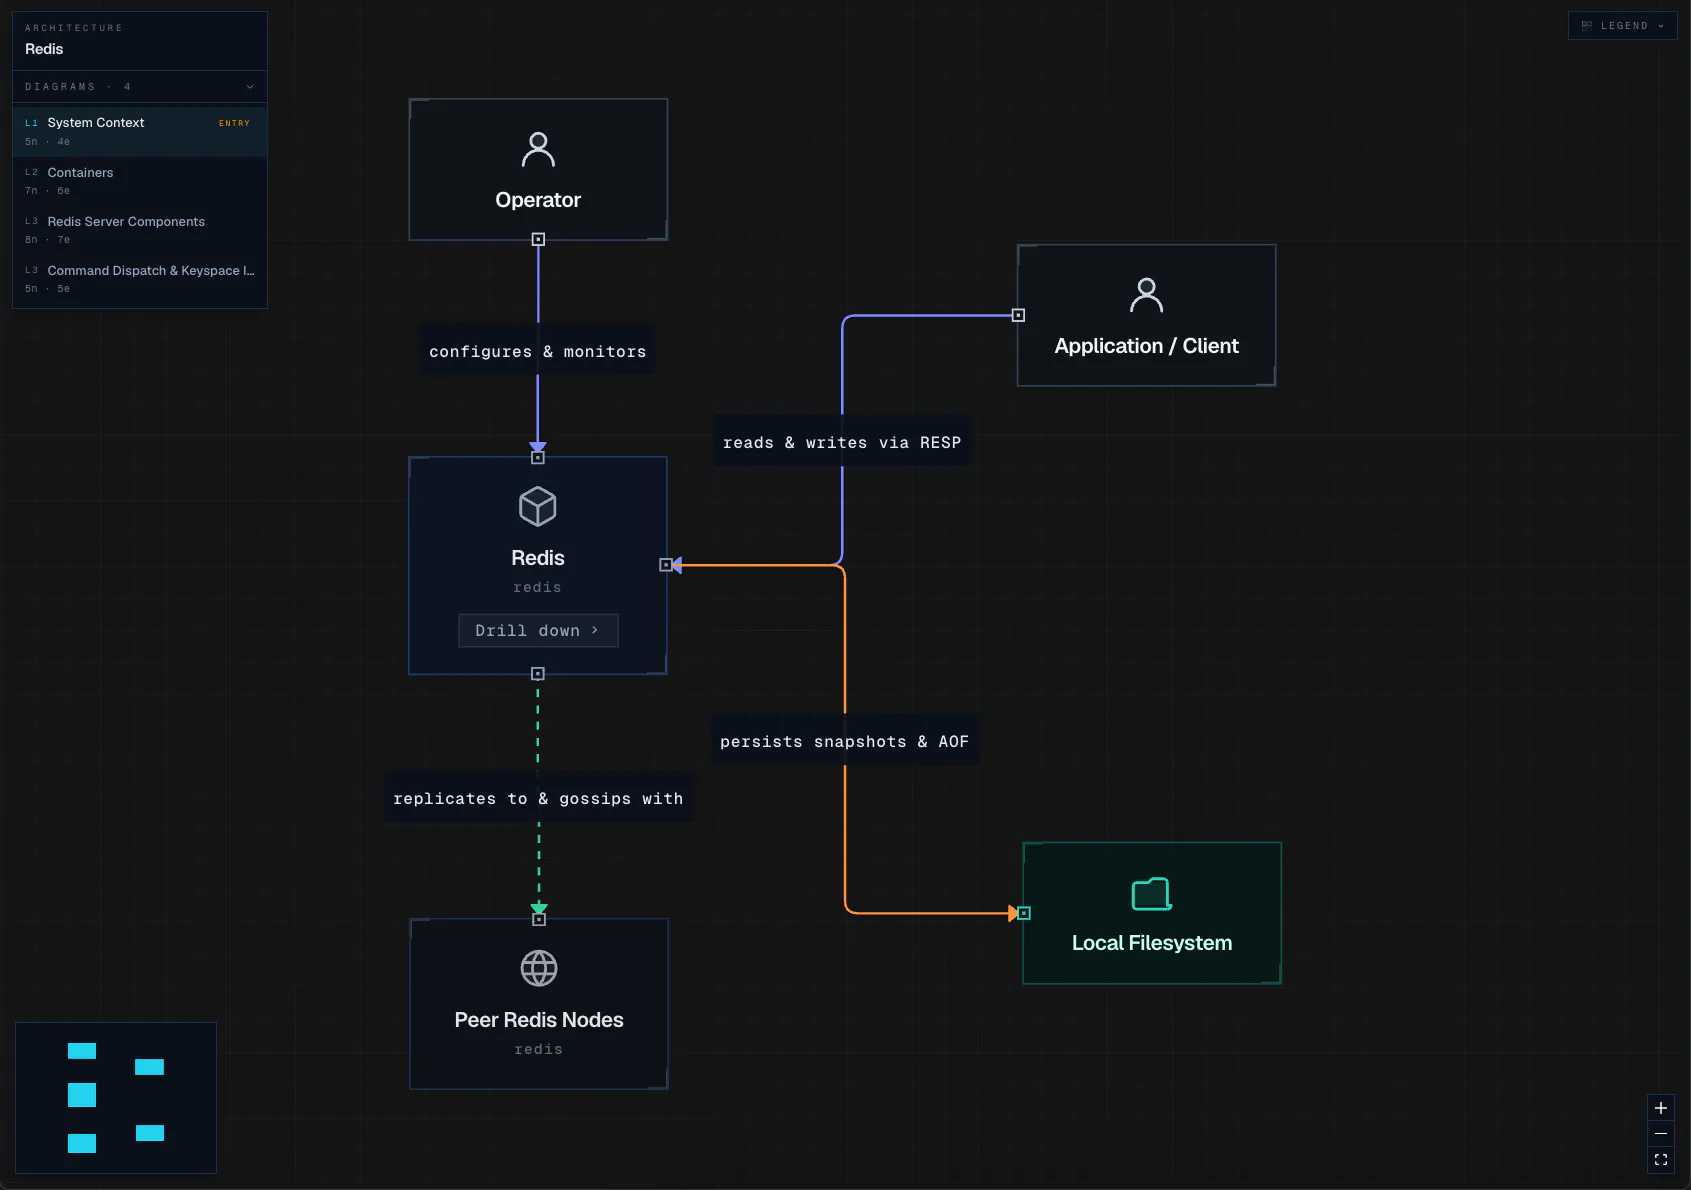Click the 'redis' subtitle under Peer Redis Nodes
Image resolution: width=1691 pixels, height=1190 pixels.
tap(539, 1049)
